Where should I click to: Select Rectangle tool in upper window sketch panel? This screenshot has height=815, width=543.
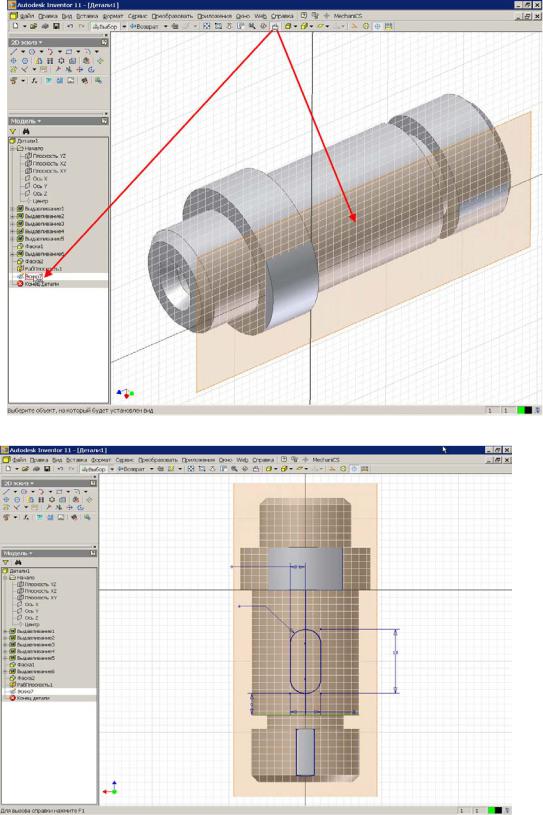pyautogui.click(x=69, y=51)
